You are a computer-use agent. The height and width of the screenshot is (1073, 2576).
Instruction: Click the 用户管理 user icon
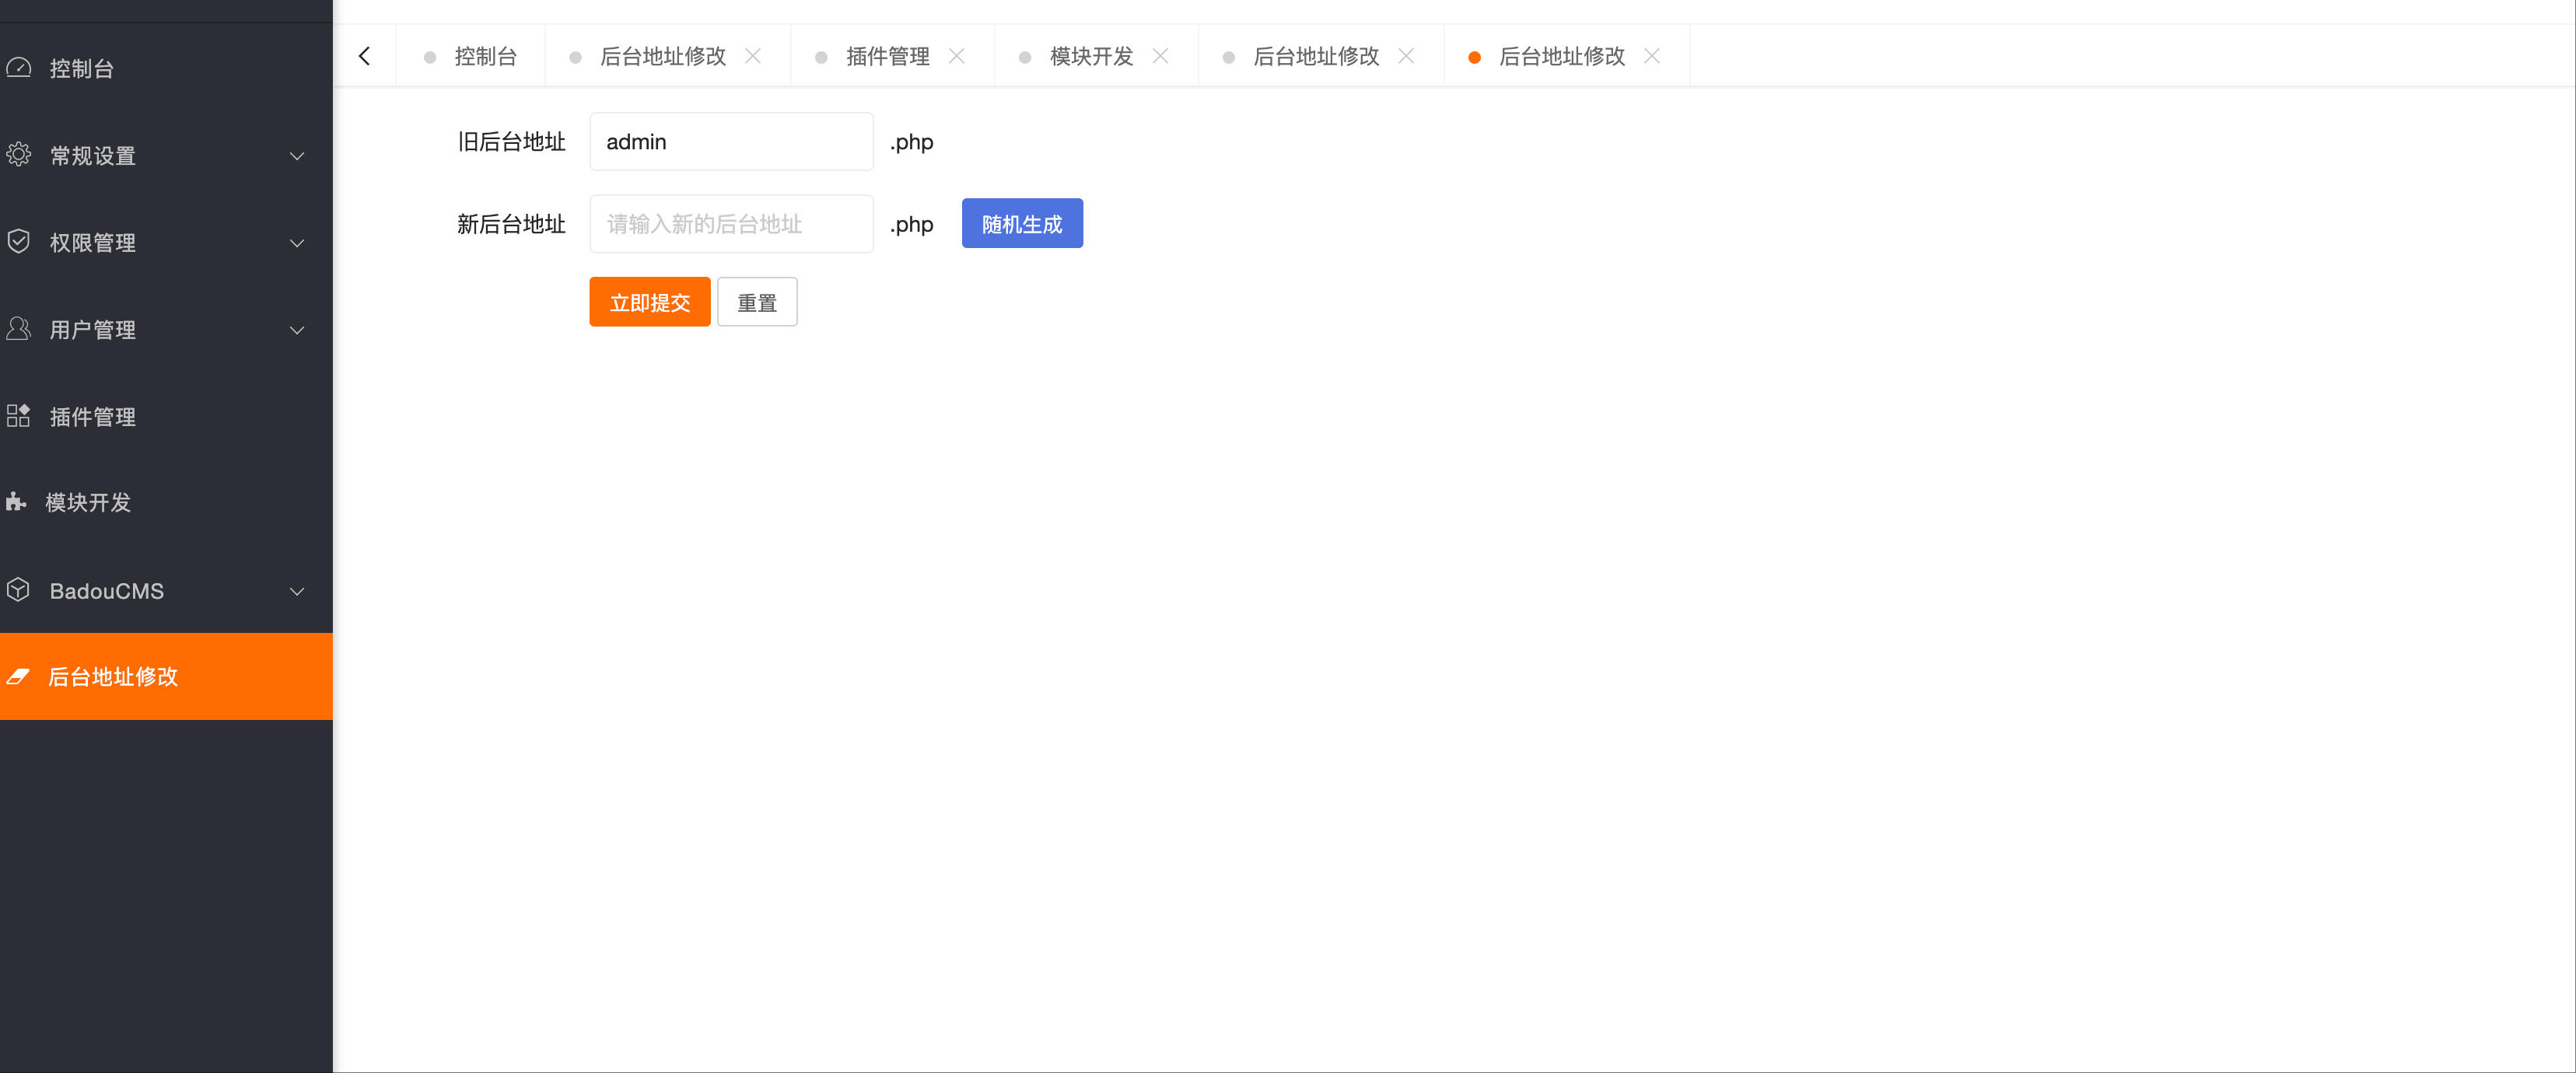tap(20, 329)
